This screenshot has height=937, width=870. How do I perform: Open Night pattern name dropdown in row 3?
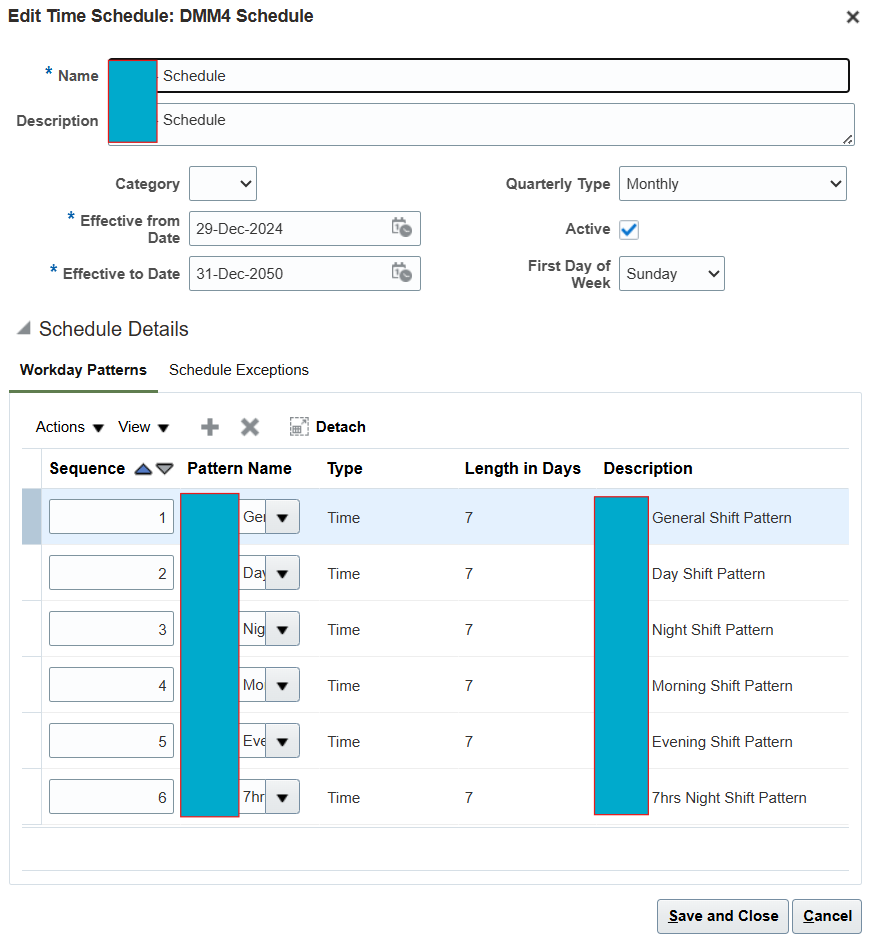tap(283, 629)
